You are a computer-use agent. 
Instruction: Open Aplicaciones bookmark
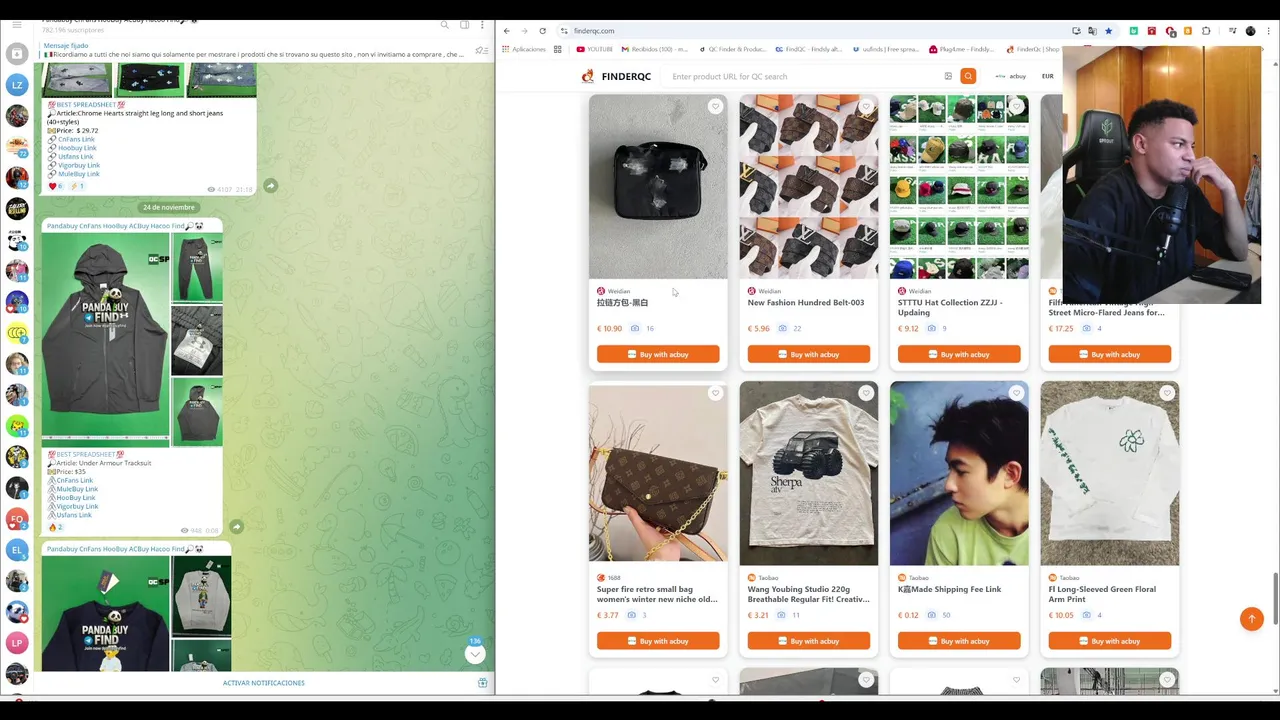[x=524, y=49]
